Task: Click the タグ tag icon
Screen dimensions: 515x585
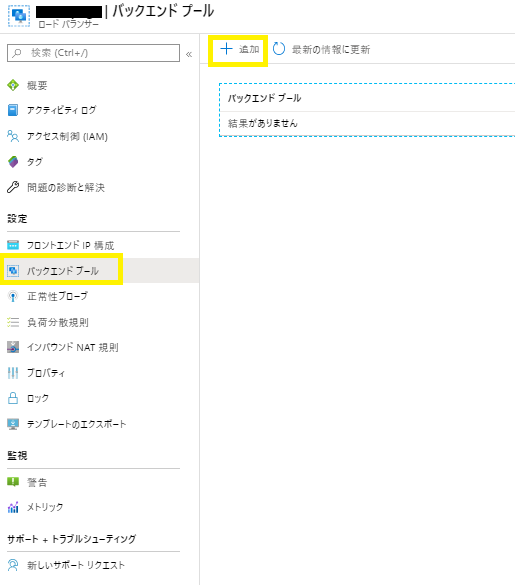Action: tap(13, 162)
